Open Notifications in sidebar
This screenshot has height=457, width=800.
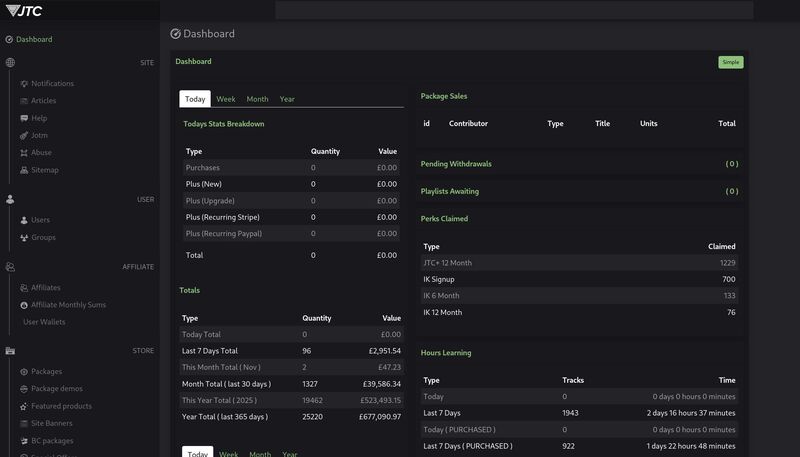[x=53, y=83]
